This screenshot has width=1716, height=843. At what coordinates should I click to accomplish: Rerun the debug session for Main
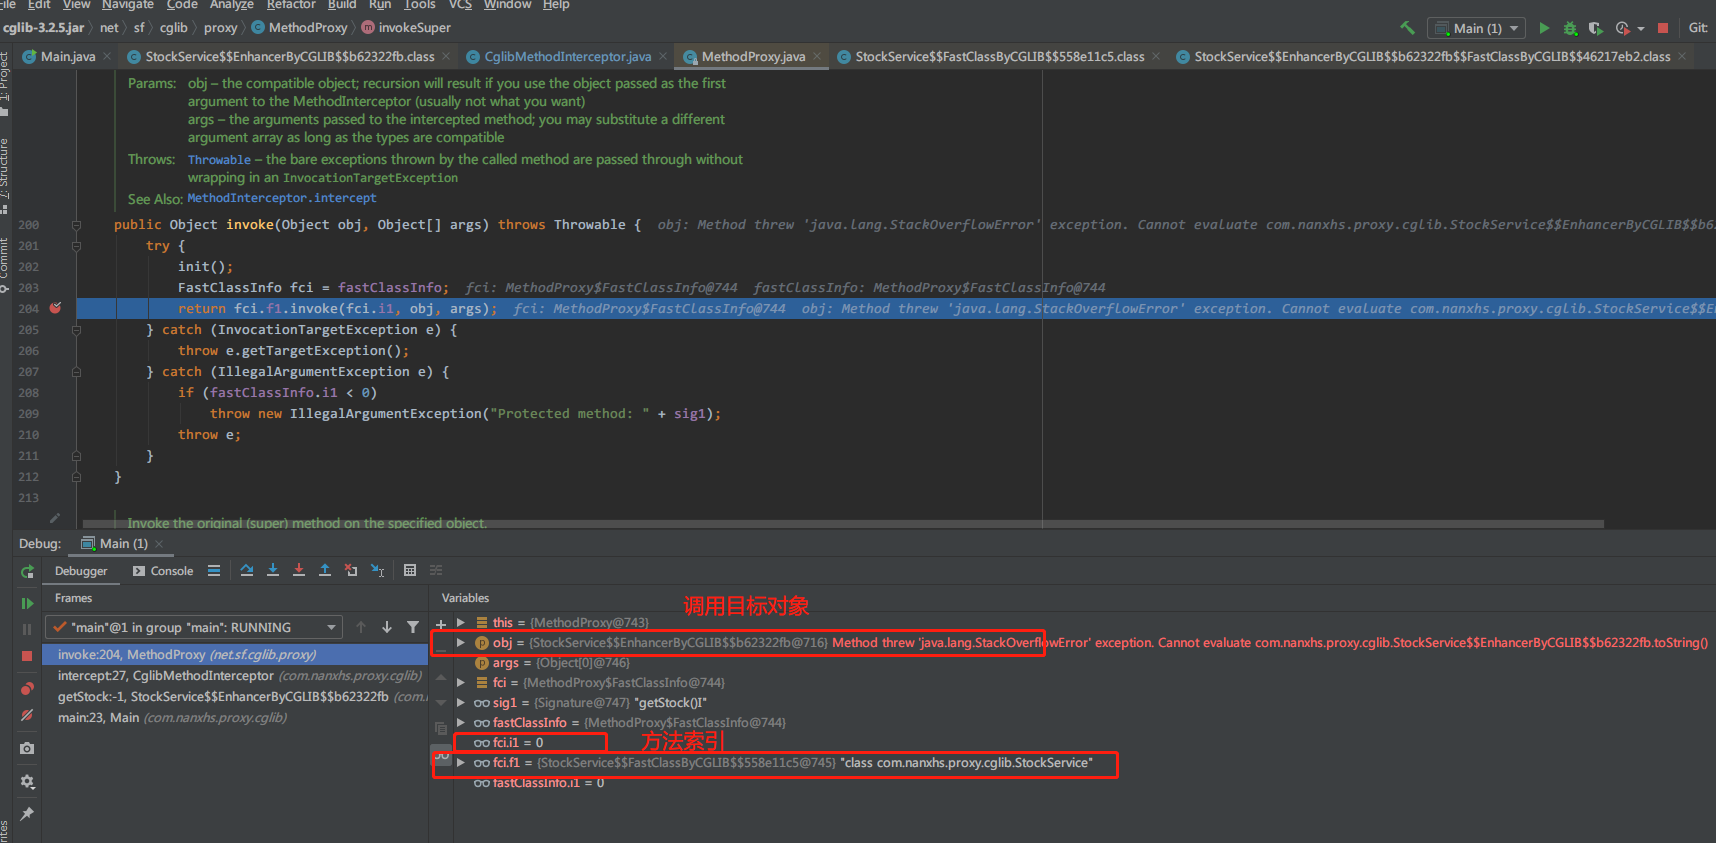(27, 571)
